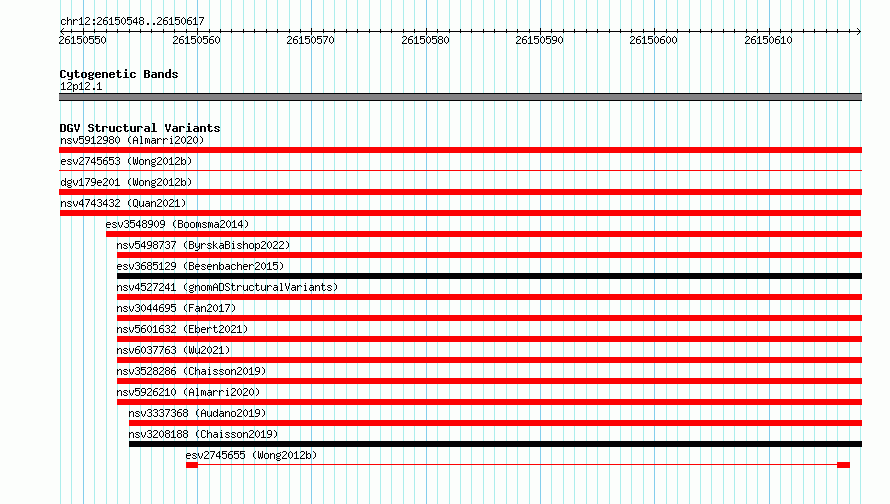This screenshot has height=504, width=890.
Task: Click ruler position 26150610
Action: tap(768, 40)
